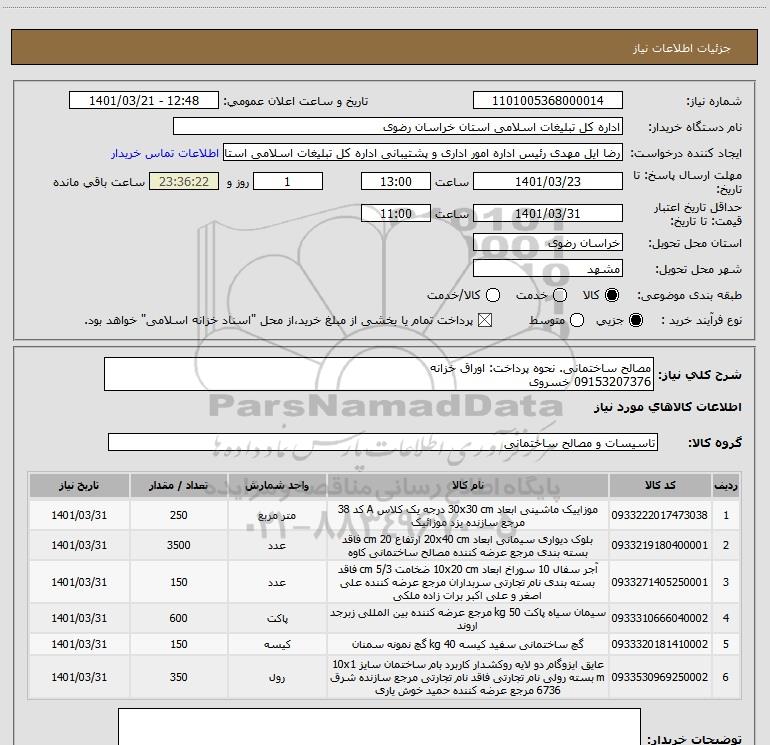Click the سیمان سیاه پاکت item name cell
770x745 pixels.
coord(468,618)
